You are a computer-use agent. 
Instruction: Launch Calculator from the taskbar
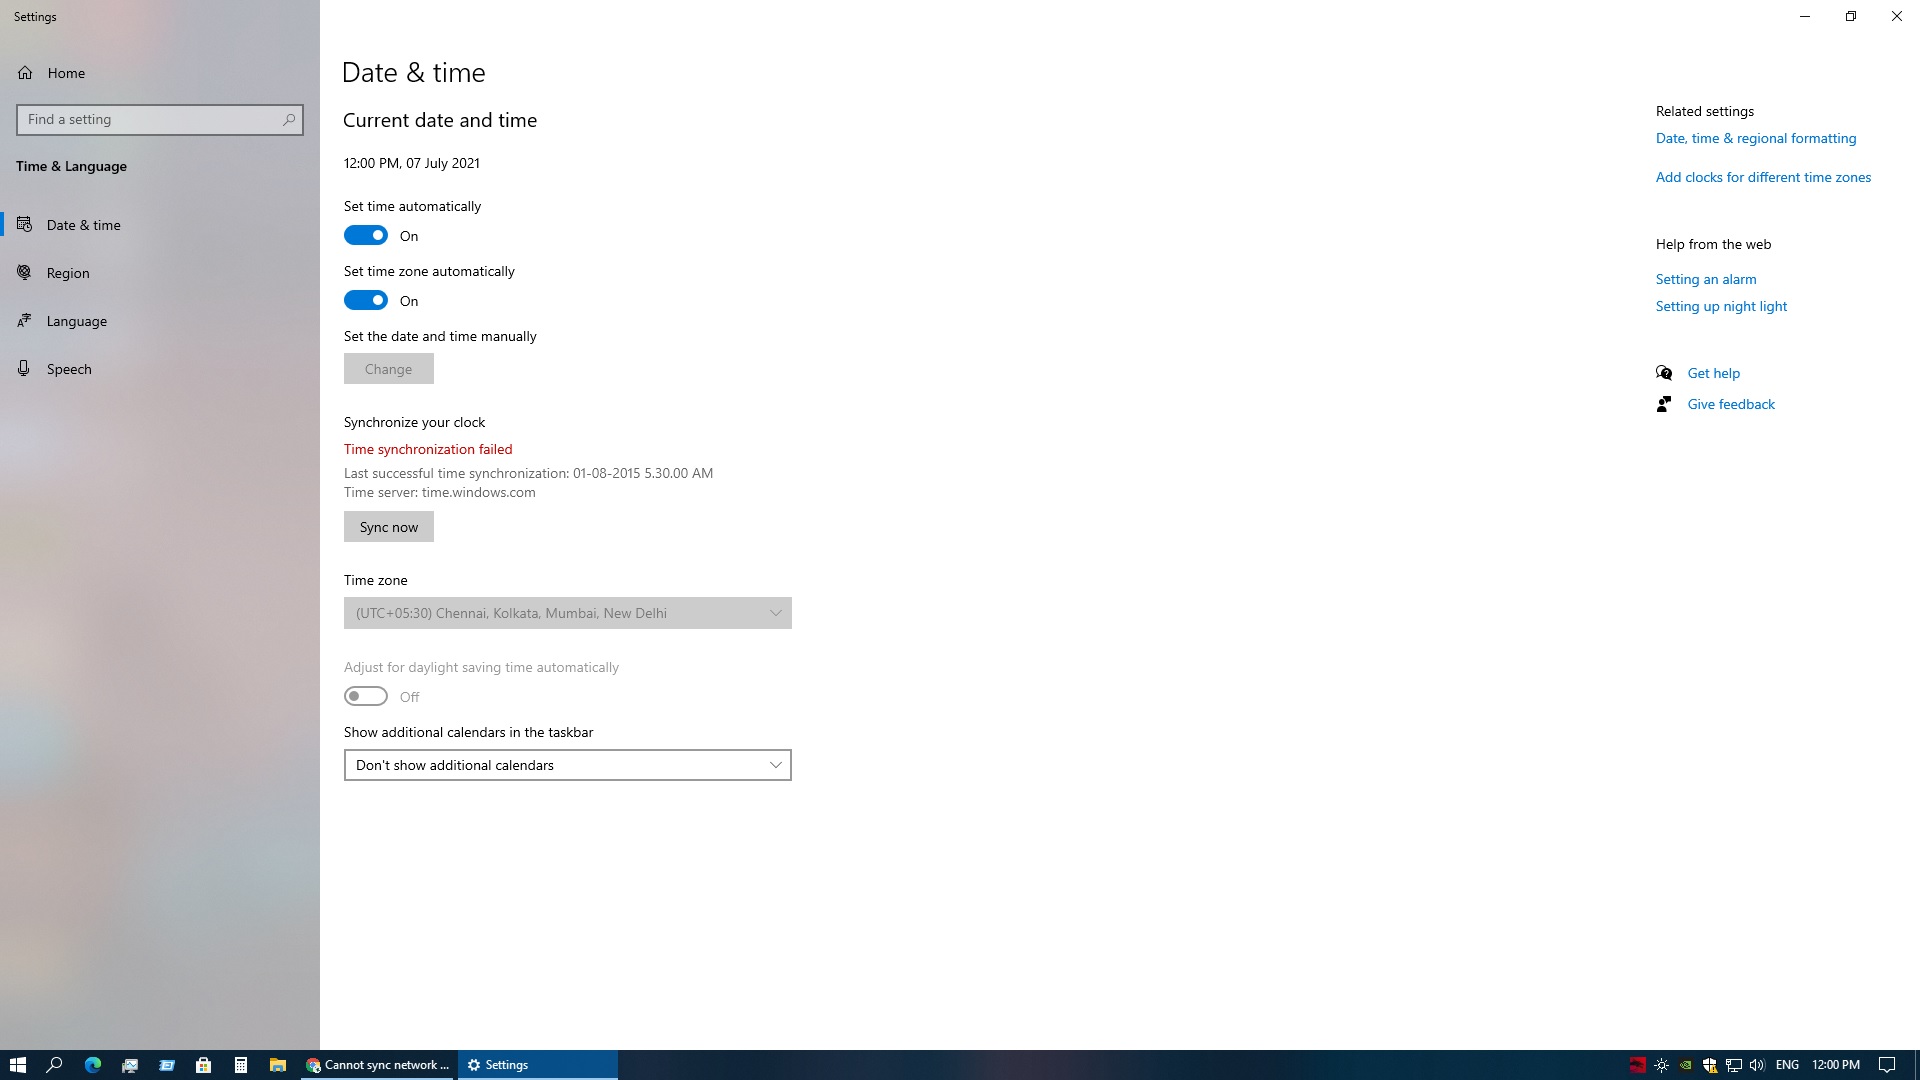pos(241,1065)
